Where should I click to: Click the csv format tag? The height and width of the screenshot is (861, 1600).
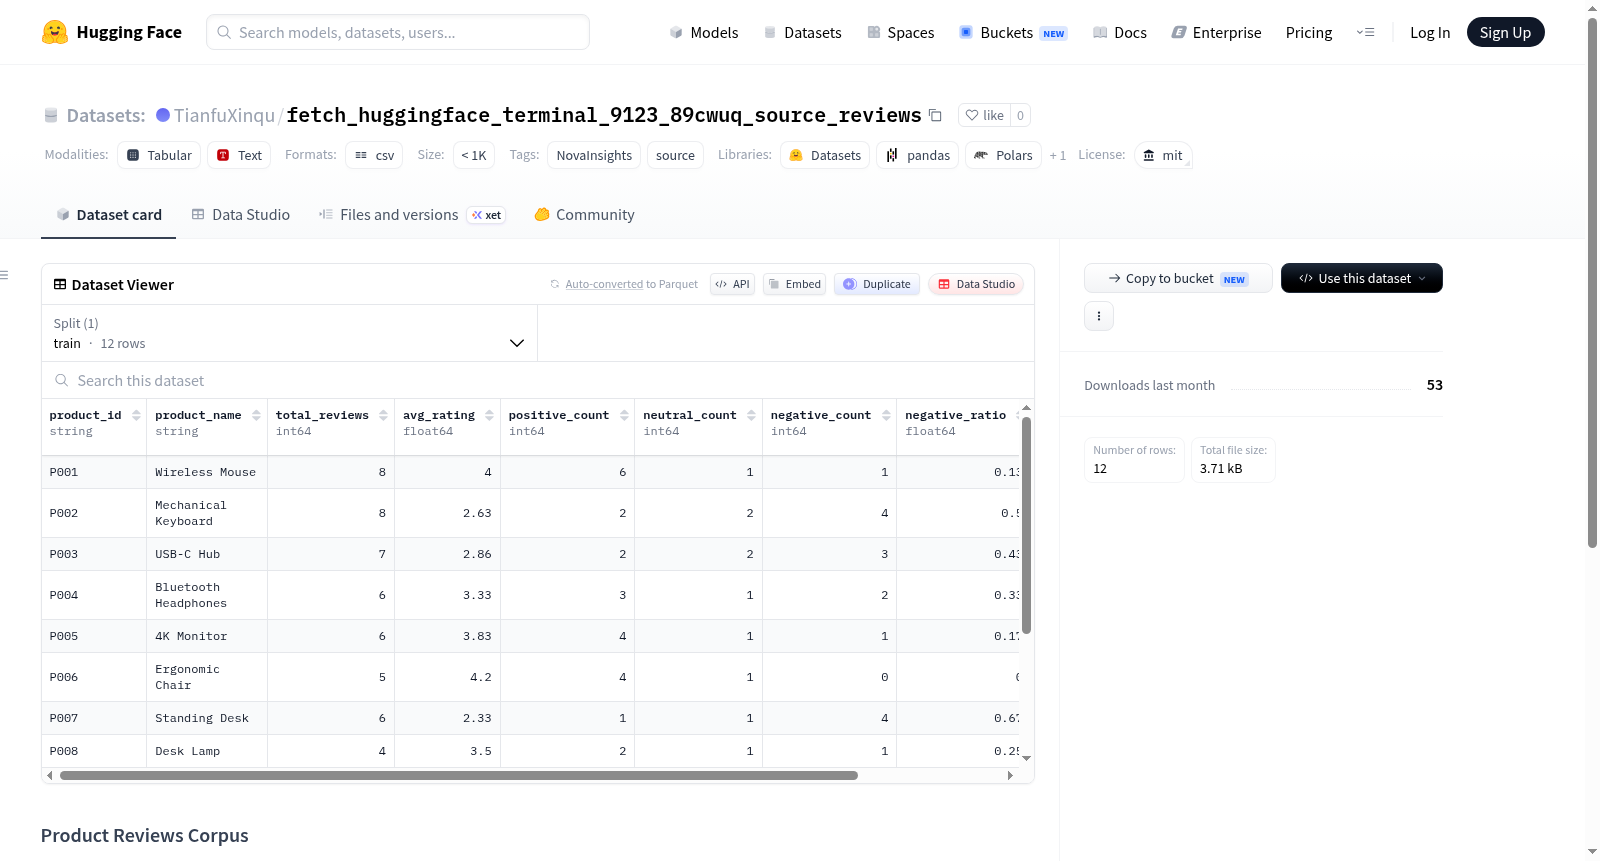point(374,155)
